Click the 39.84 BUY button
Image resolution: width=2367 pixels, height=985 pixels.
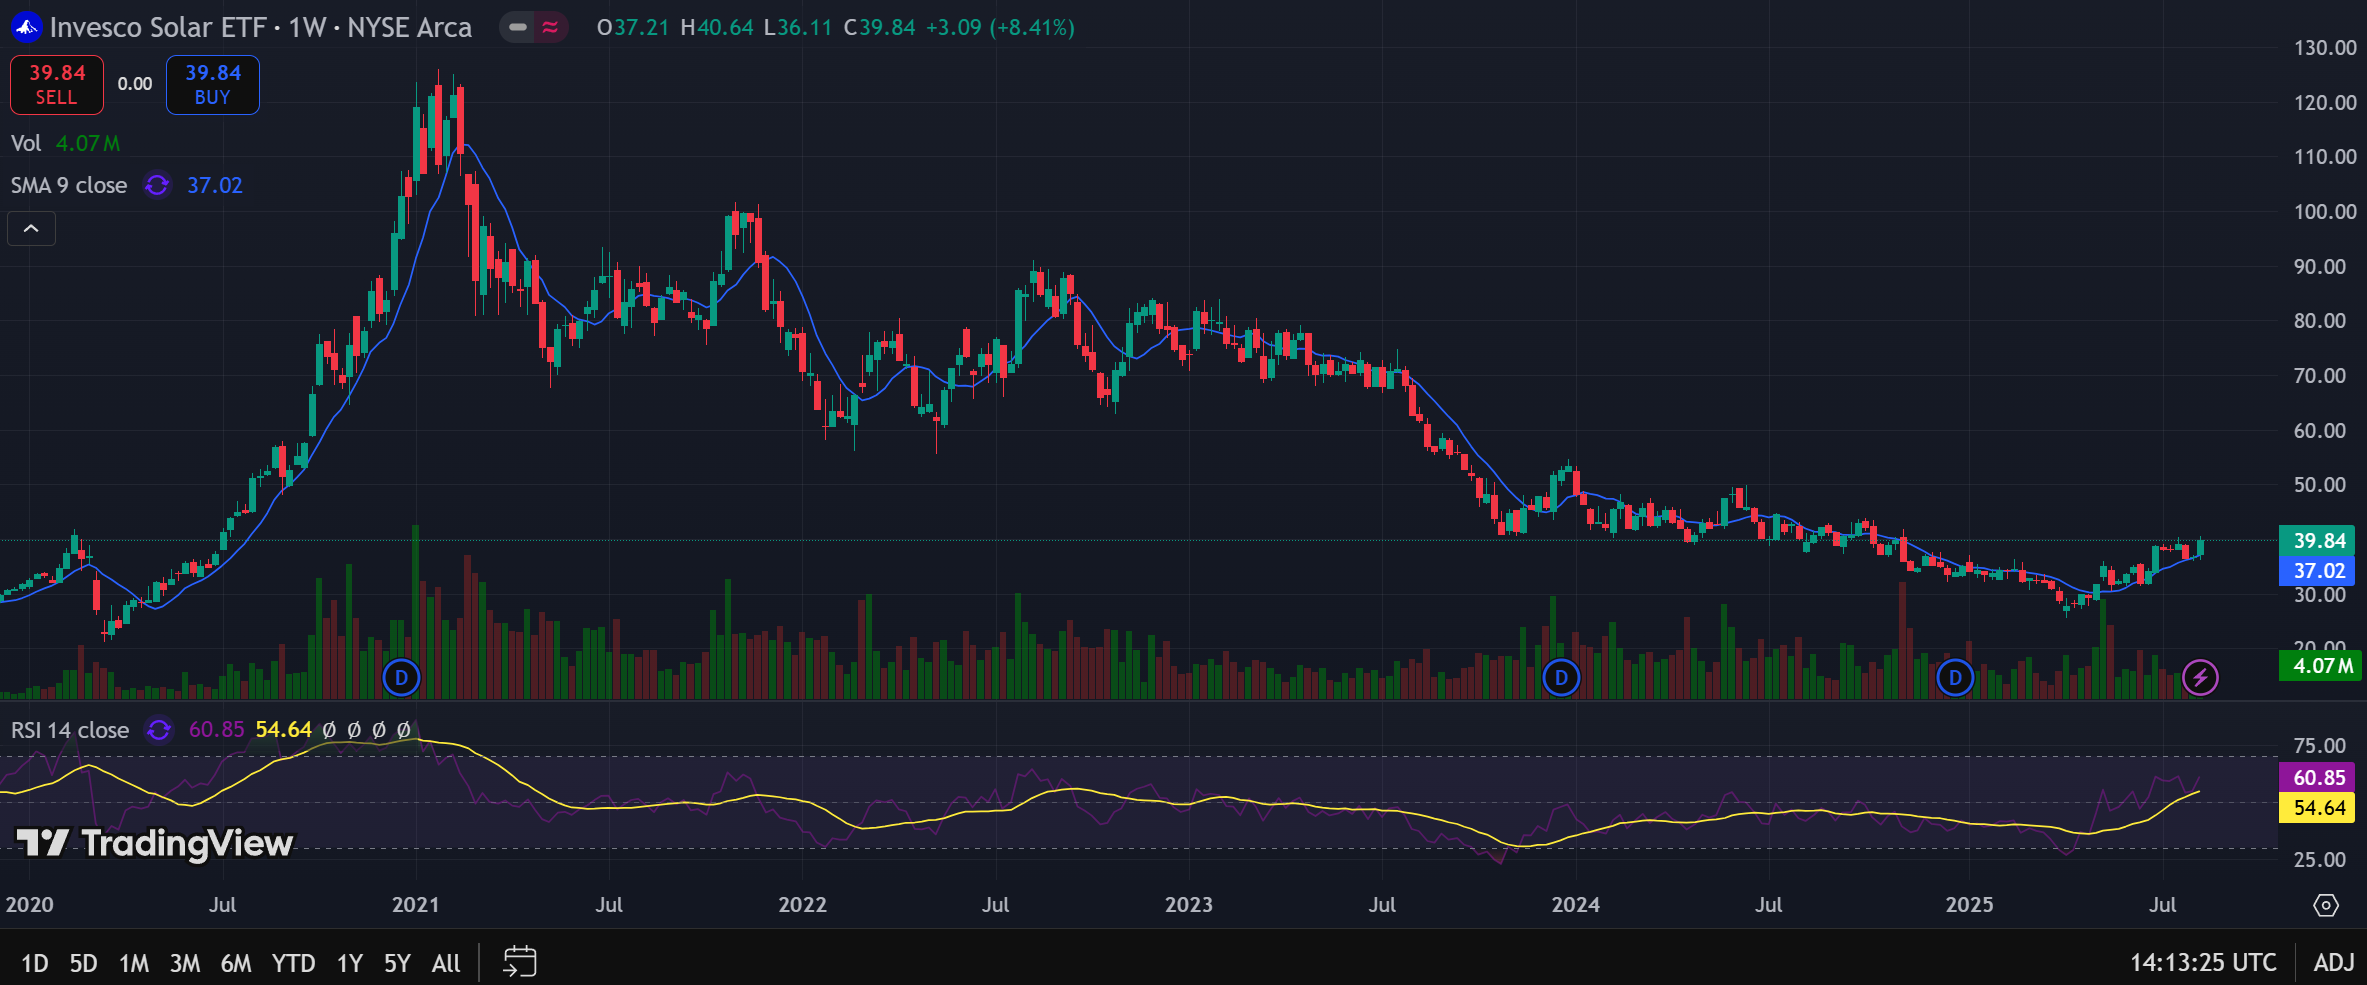tap(213, 85)
